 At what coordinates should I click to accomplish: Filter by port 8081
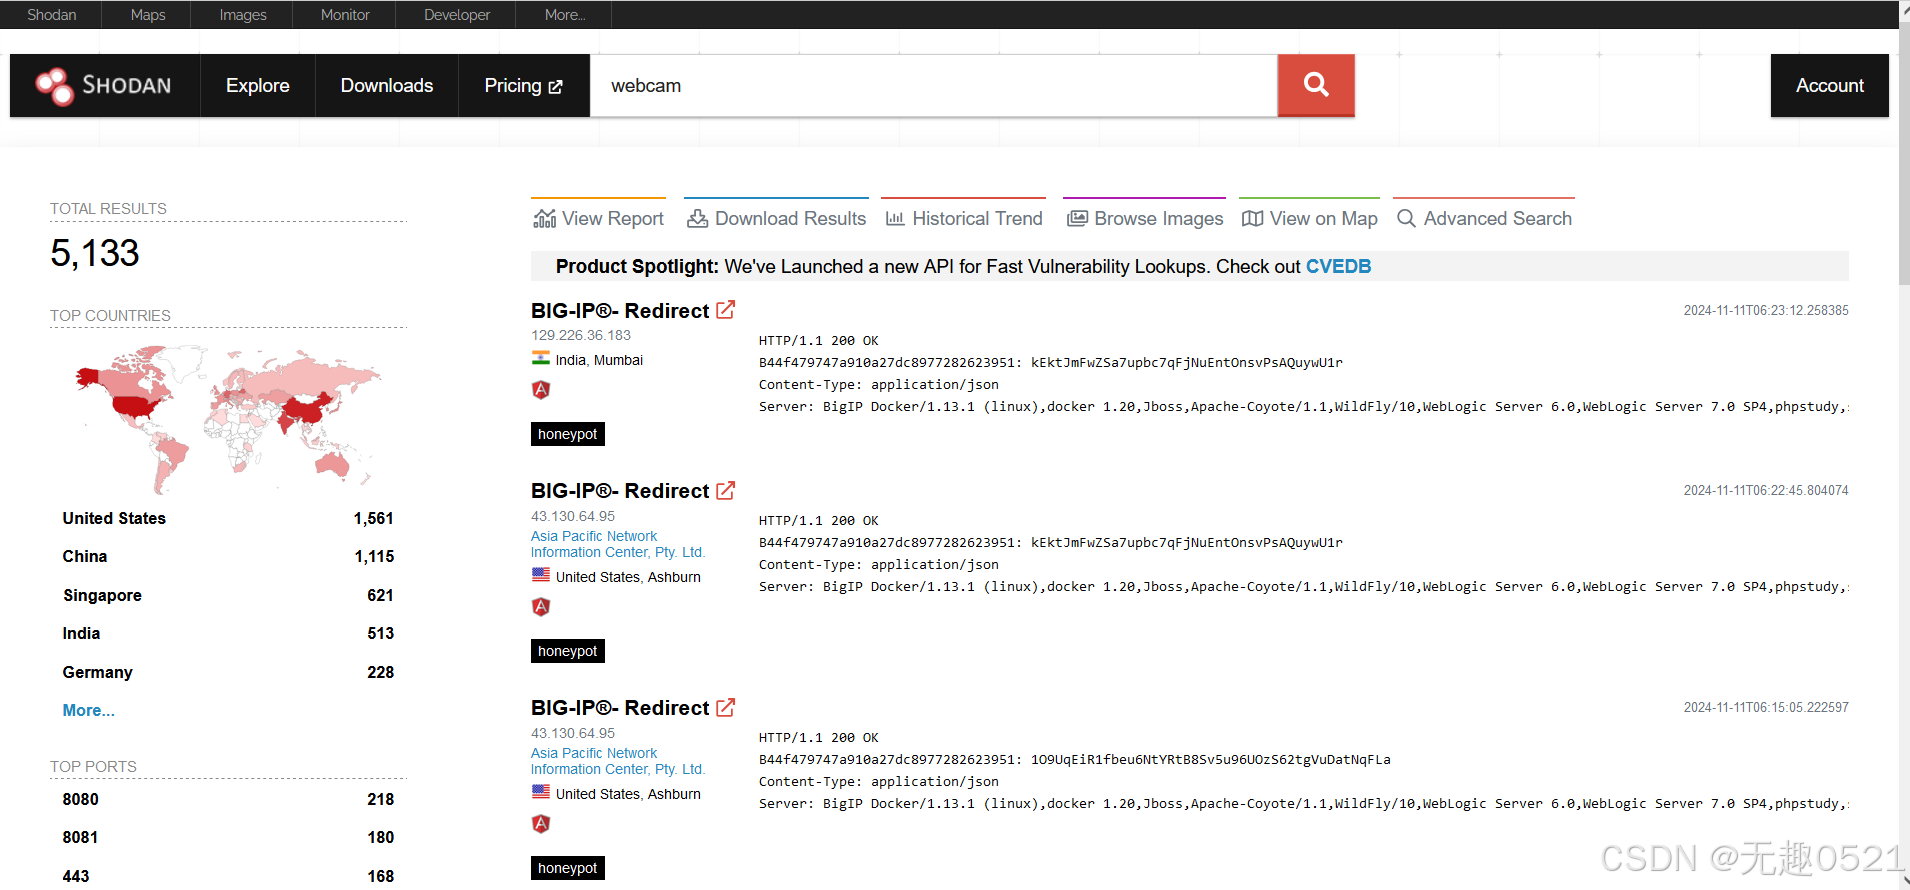click(228, 837)
